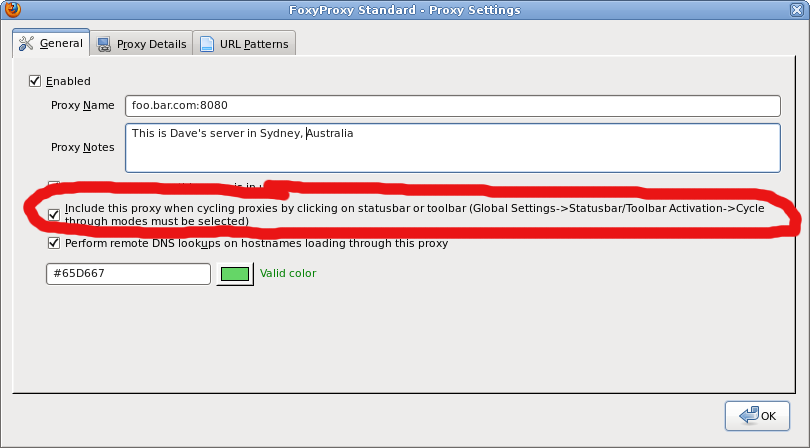
Task: Toggle Perform remote DNS lookups checkbox
Action: pos(54,243)
